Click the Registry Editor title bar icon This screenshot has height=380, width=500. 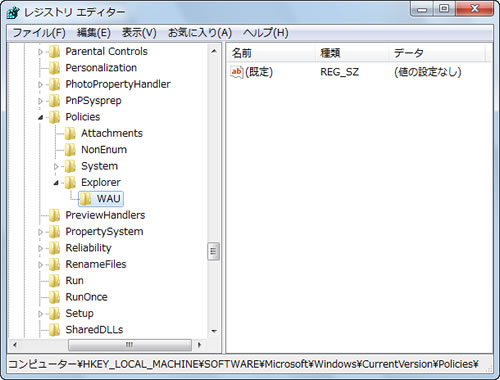(13, 13)
